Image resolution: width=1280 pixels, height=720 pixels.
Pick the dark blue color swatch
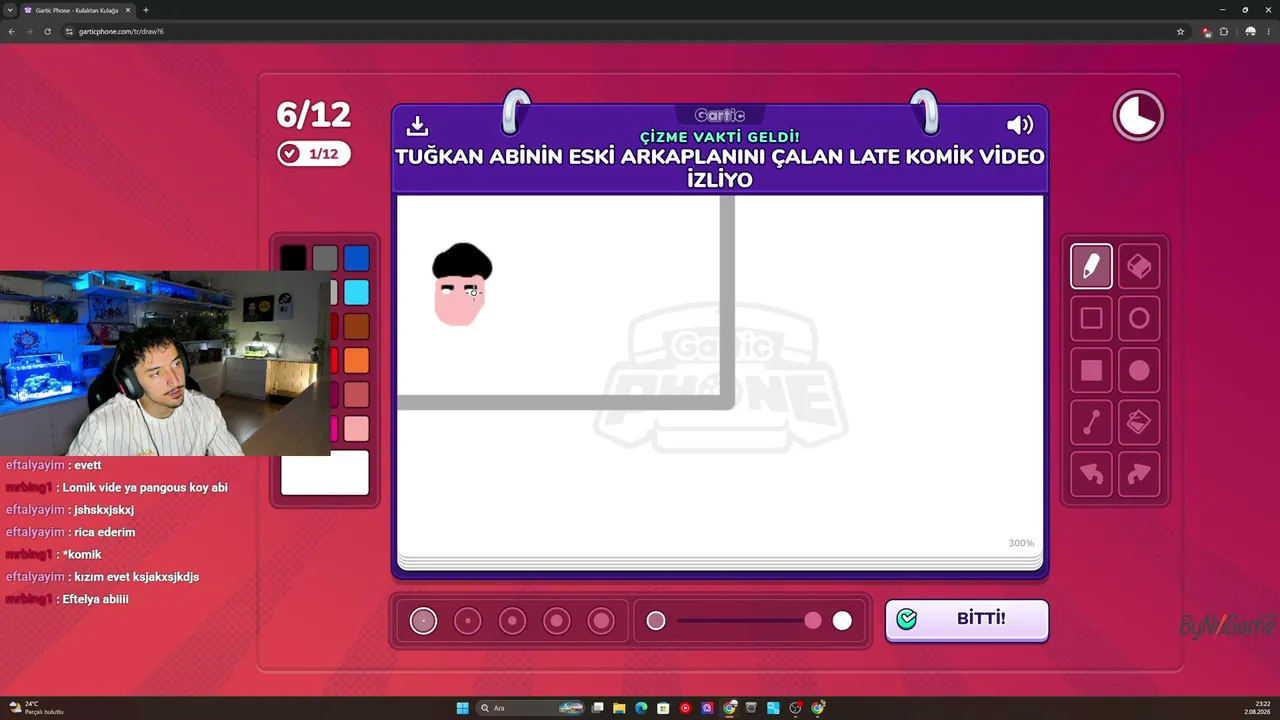point(357,258)
